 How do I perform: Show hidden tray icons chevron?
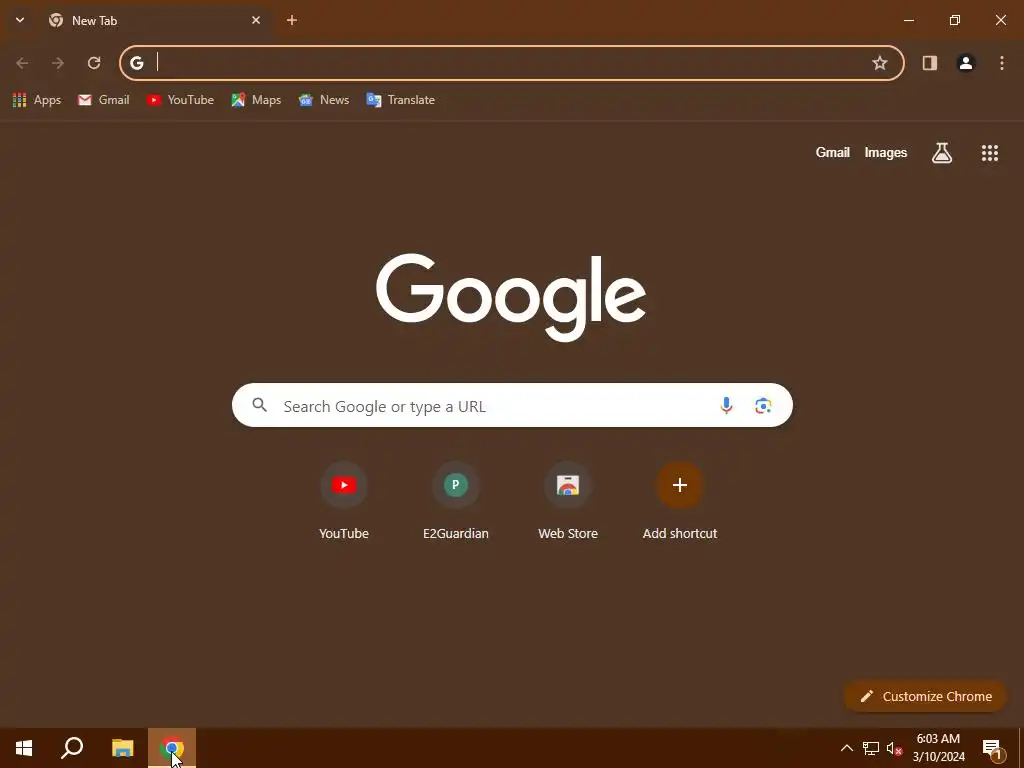pos(846,748)
